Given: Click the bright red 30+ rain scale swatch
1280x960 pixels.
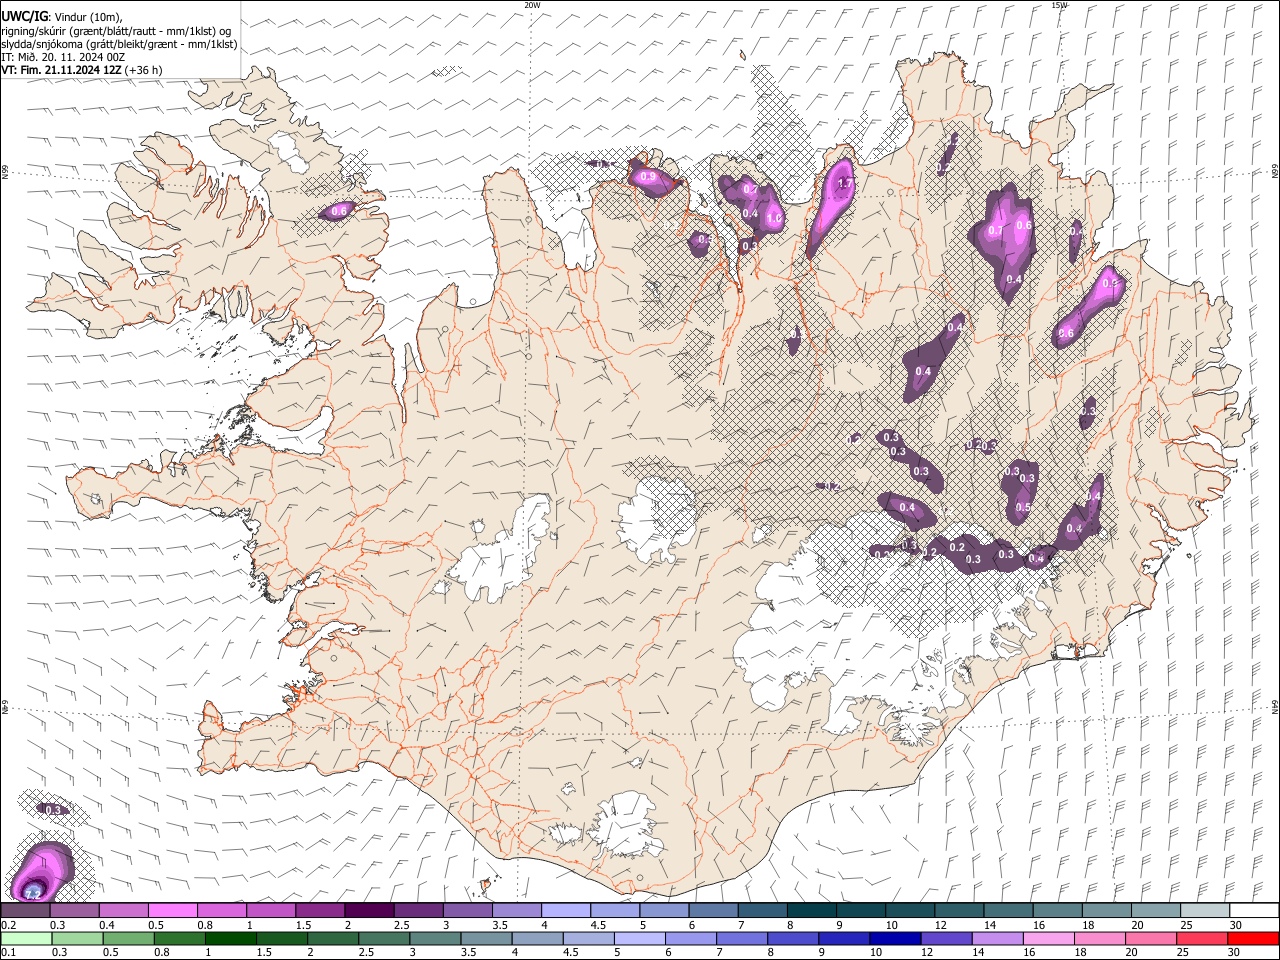Looking at the screenshot, I should (1253, 938).
